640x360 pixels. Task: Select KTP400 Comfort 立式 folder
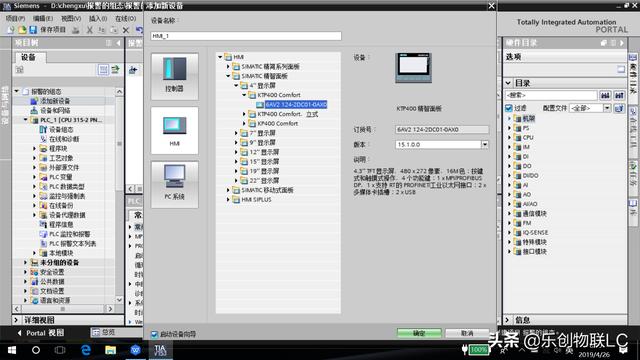tap(287, 114)
